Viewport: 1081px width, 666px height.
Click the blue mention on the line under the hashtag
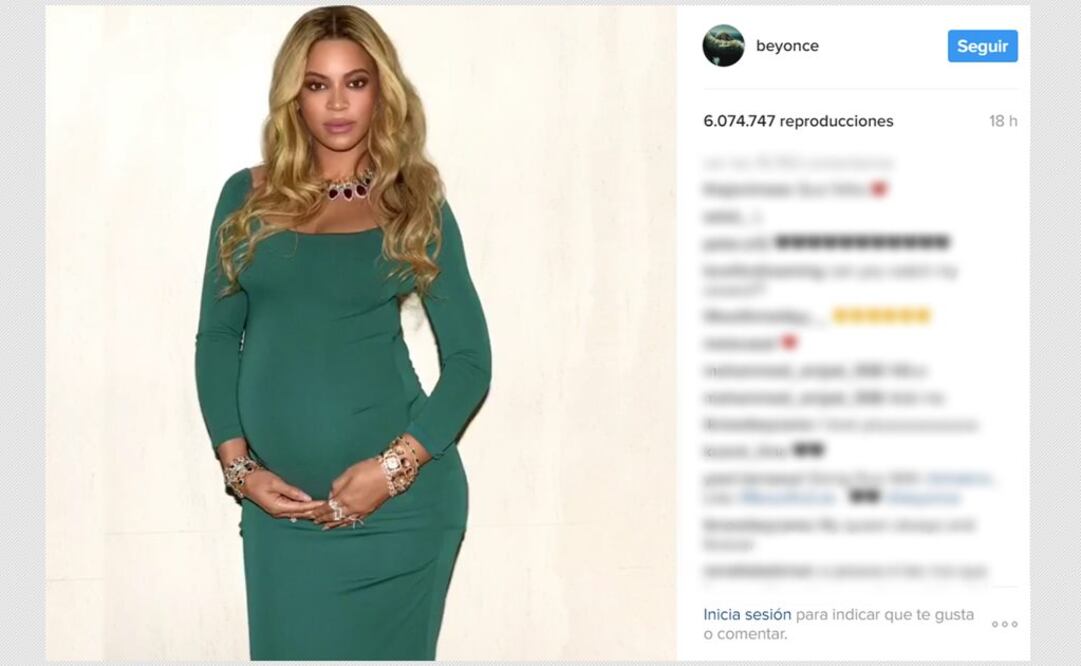tap(787, 497)
